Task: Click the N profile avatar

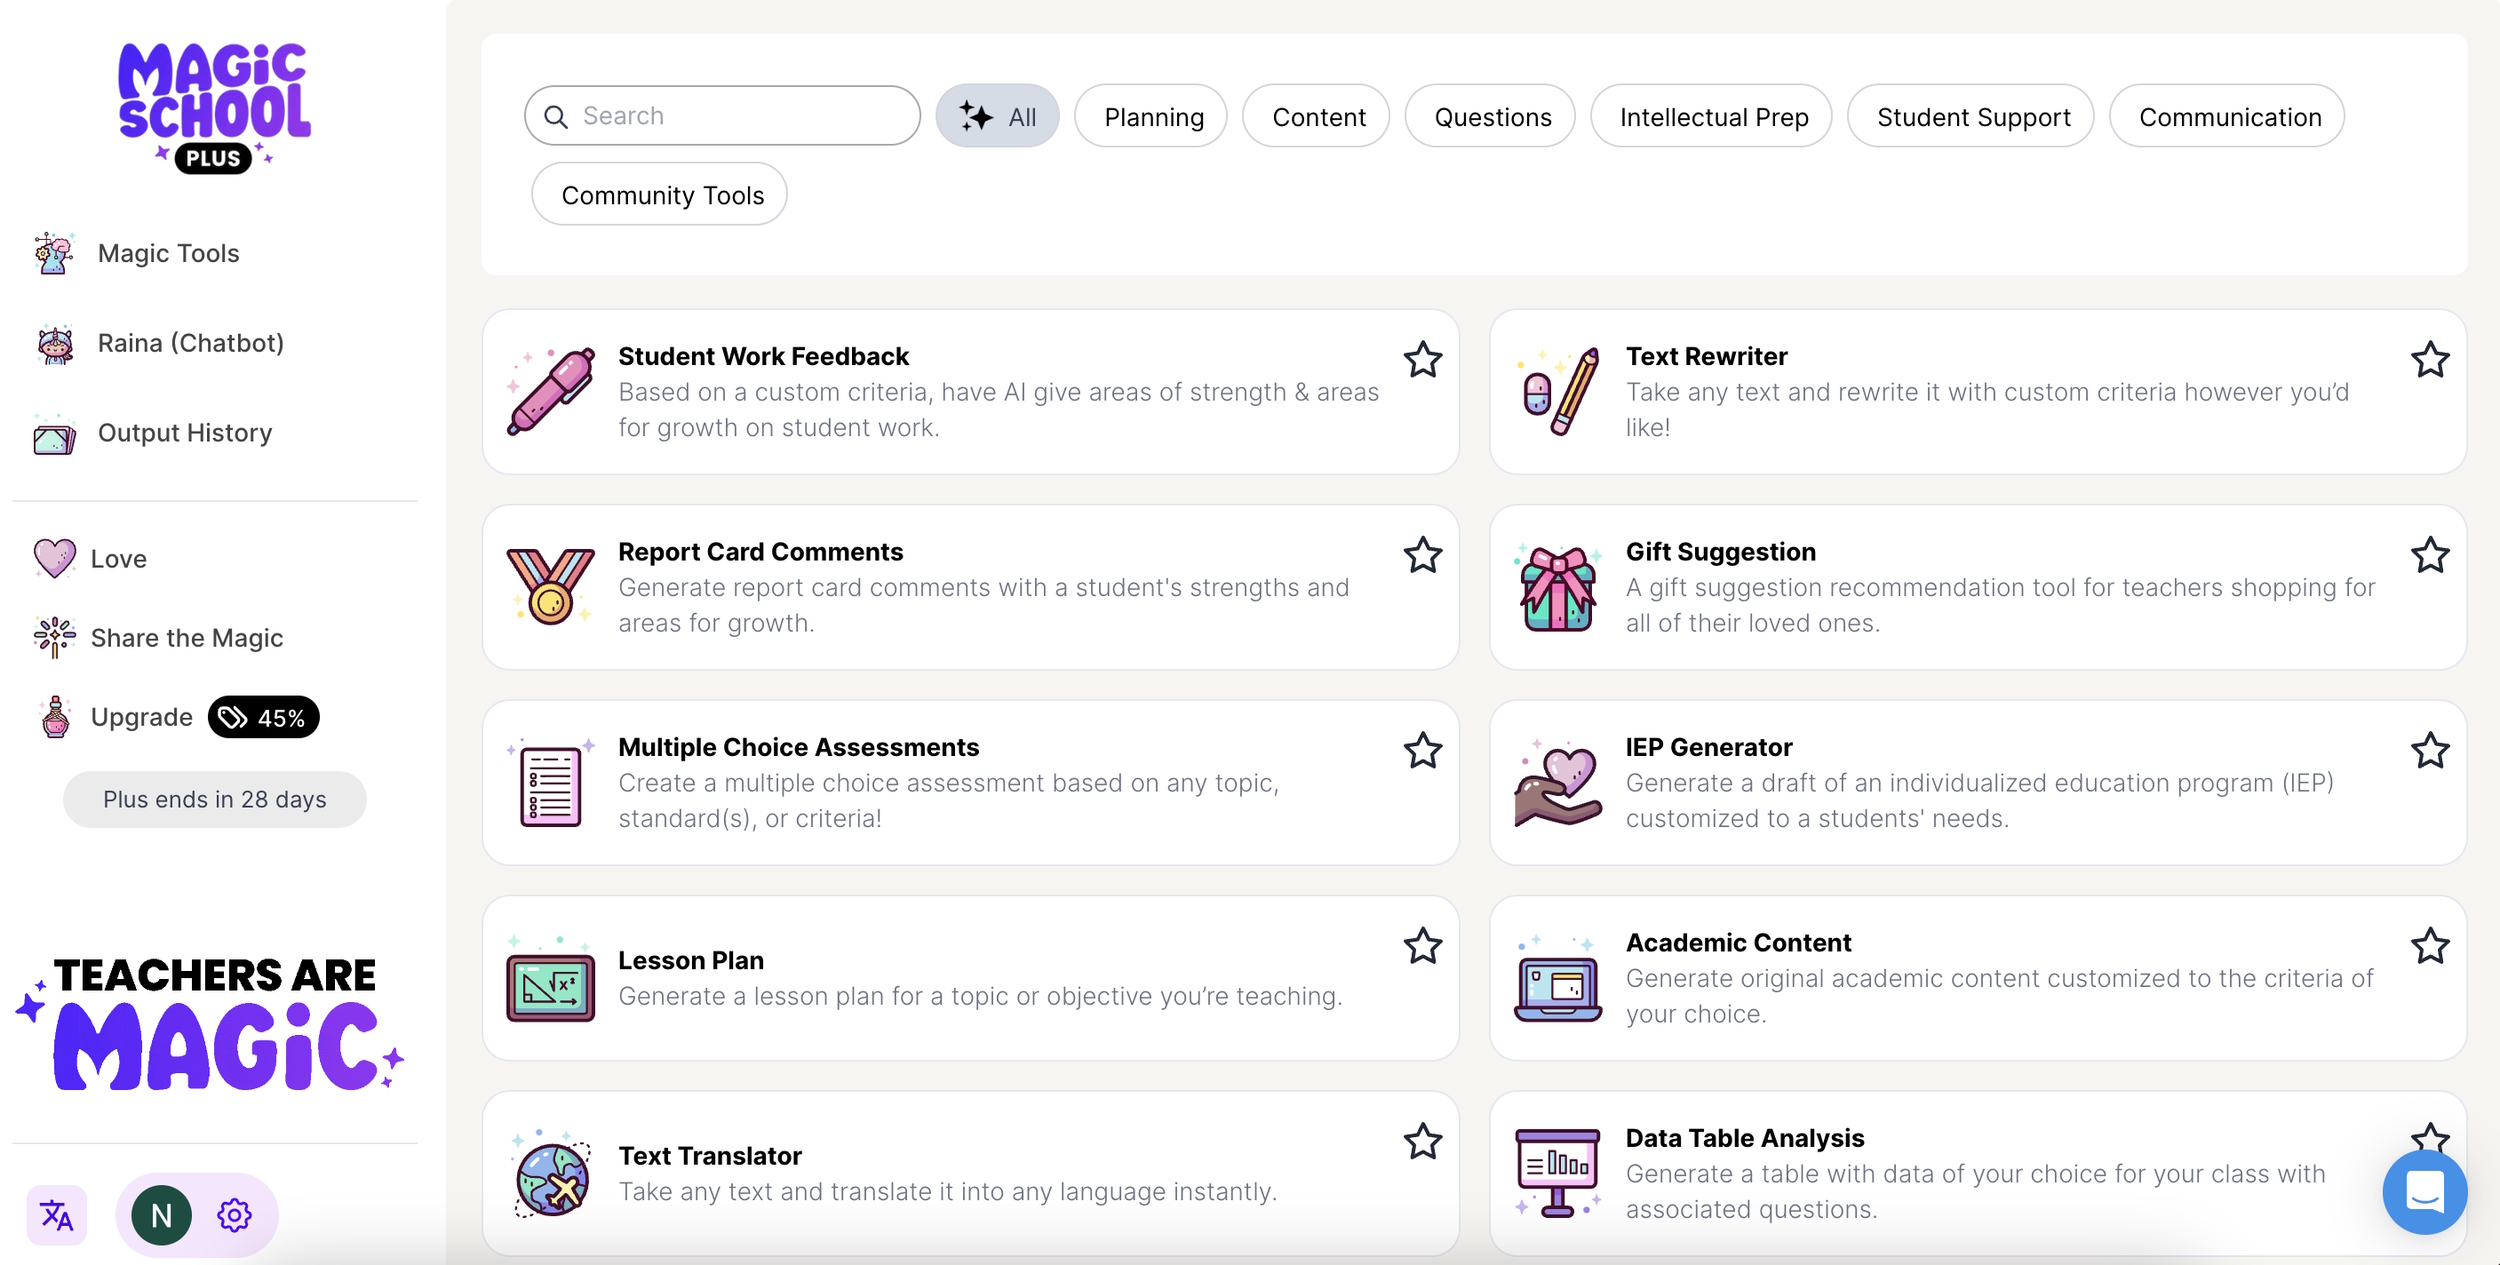Action: point(161,1215)
